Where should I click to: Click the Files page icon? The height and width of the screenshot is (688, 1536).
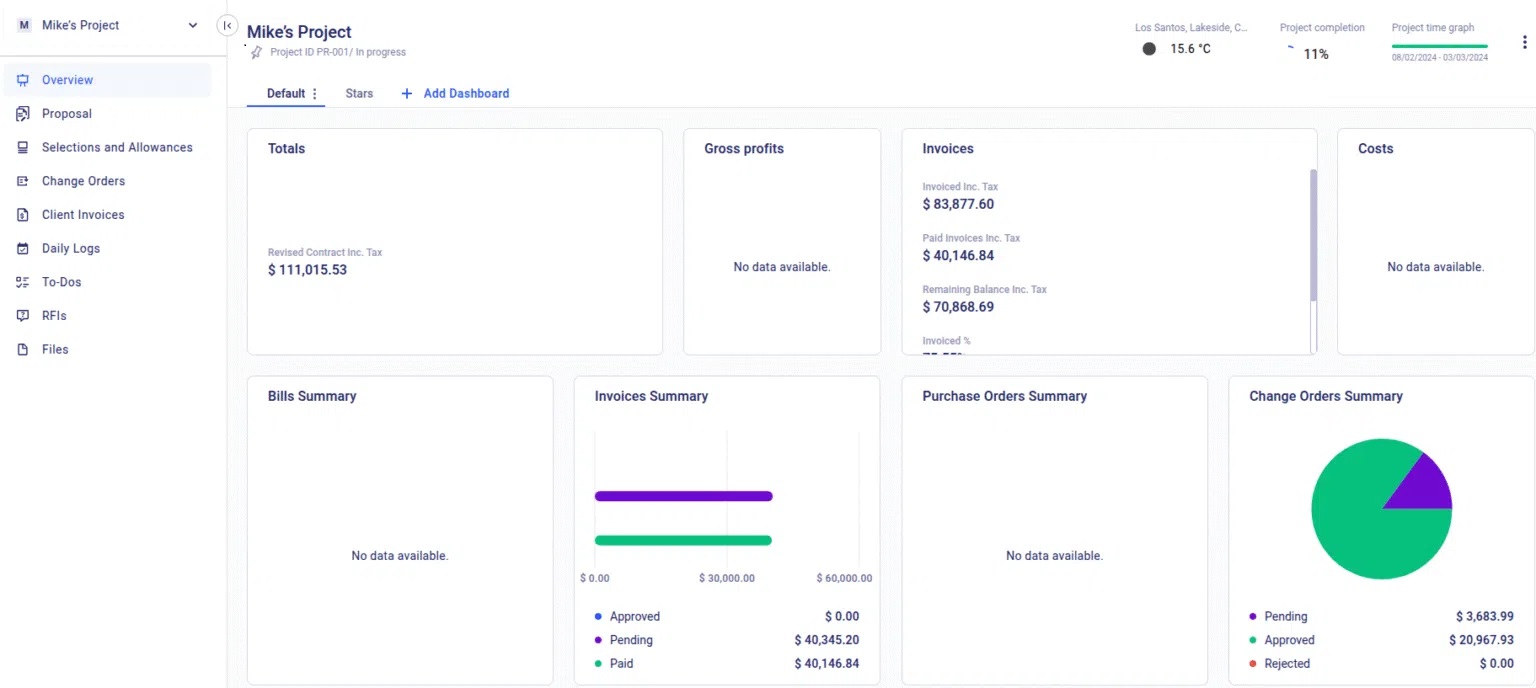(x=22, y=350)
